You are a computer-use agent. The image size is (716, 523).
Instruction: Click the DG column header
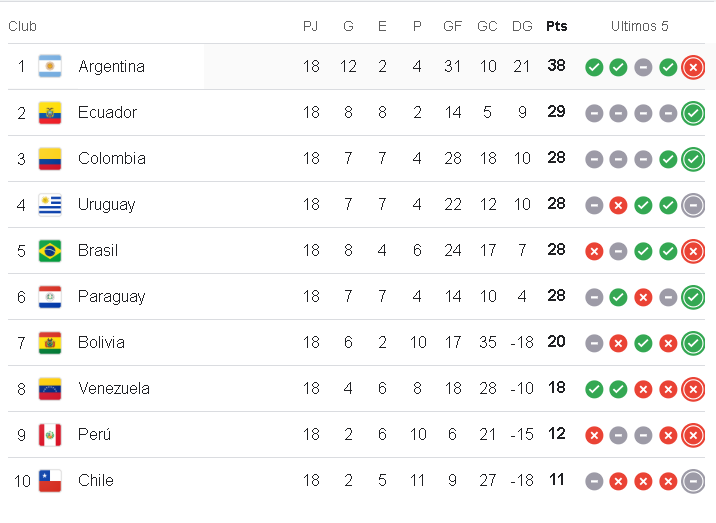(521, 26)
